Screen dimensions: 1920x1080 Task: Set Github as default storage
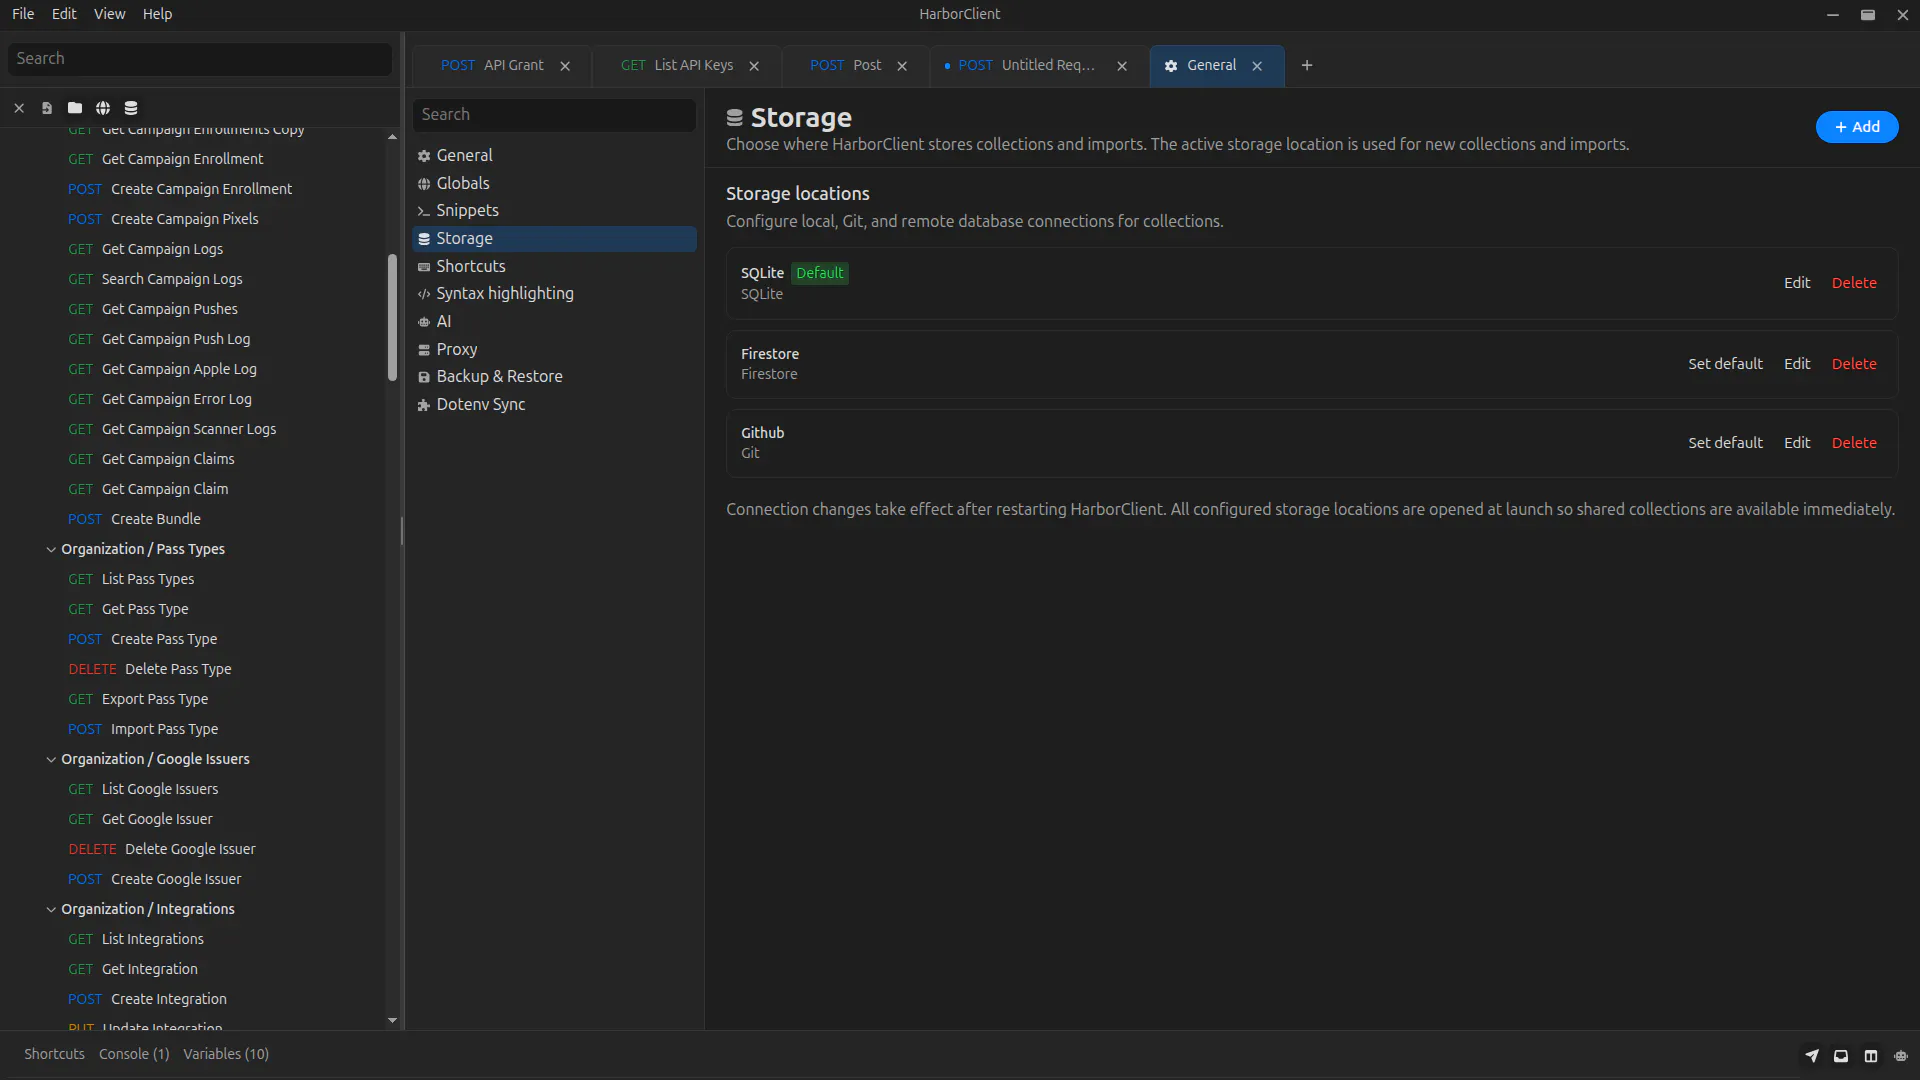point(1725,443)
